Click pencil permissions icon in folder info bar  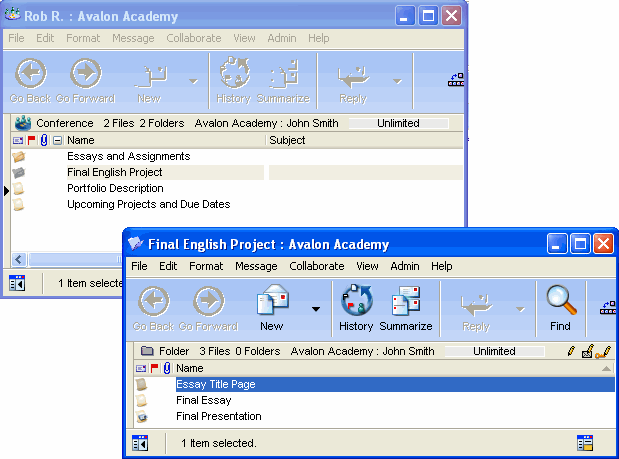pos(571,352)
